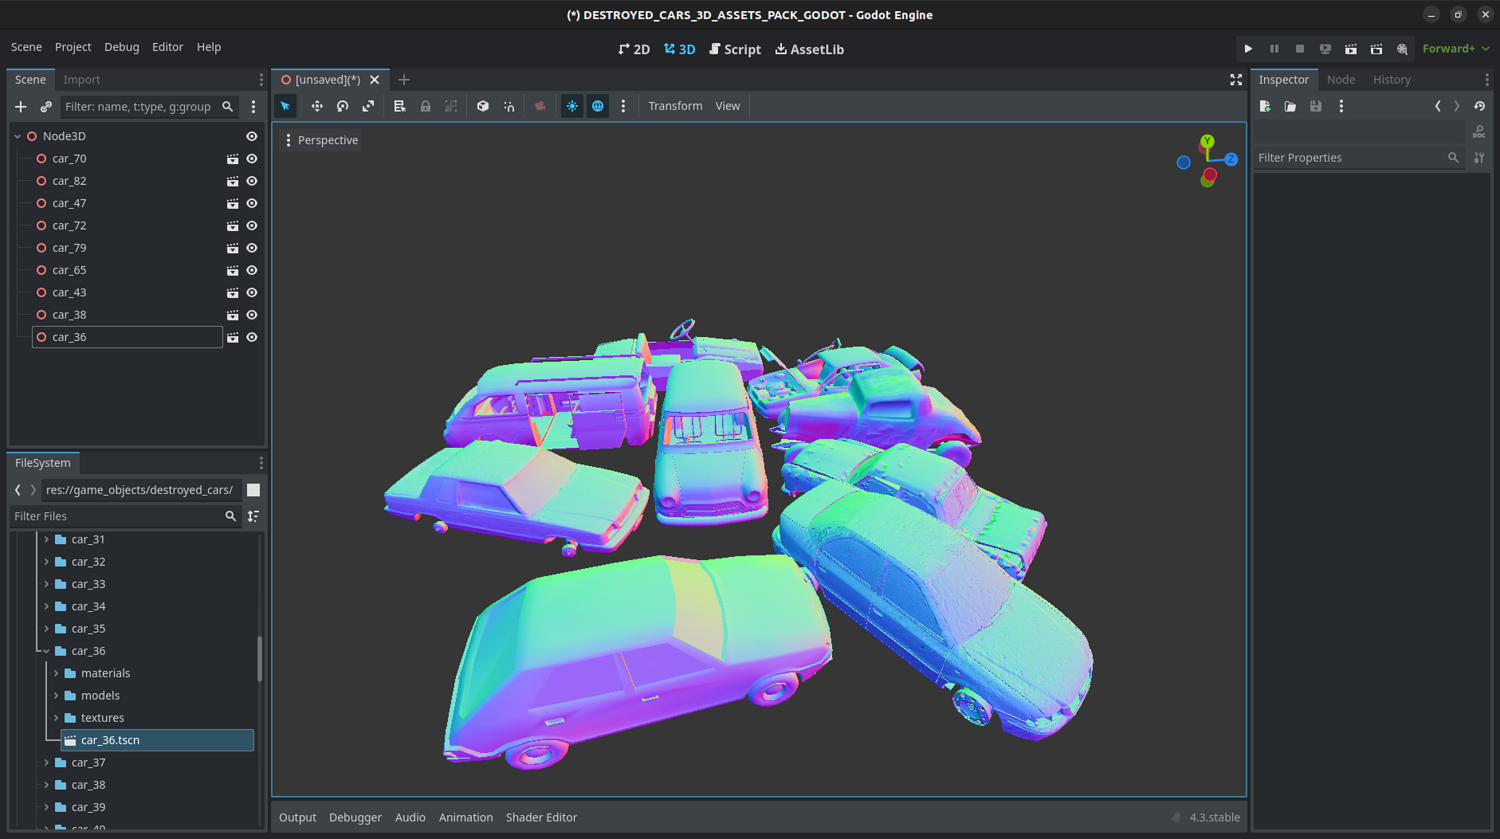Open the Scene menu

tap(26, 47)
